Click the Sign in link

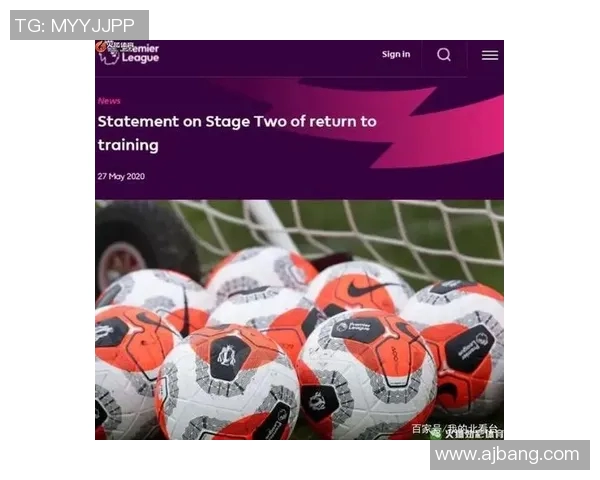point(396,54)
